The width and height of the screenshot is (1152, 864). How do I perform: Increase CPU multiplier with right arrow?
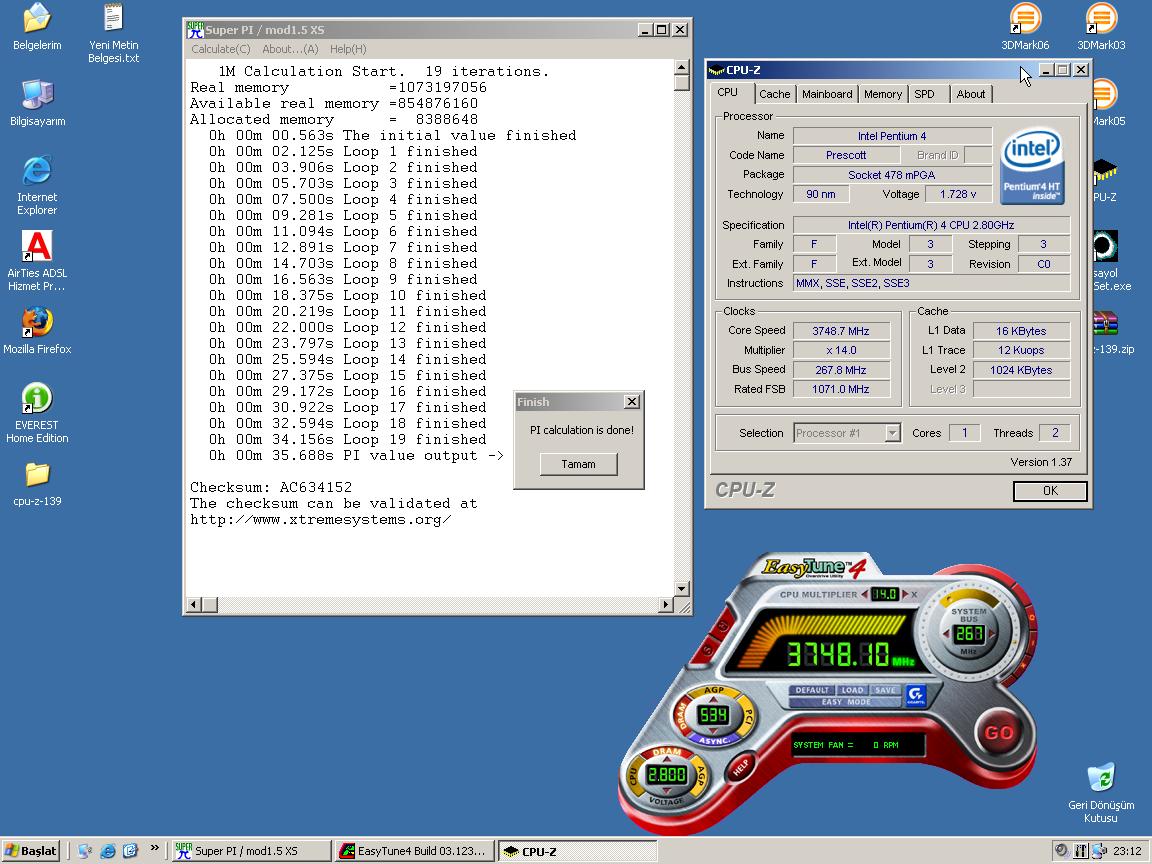905,594
